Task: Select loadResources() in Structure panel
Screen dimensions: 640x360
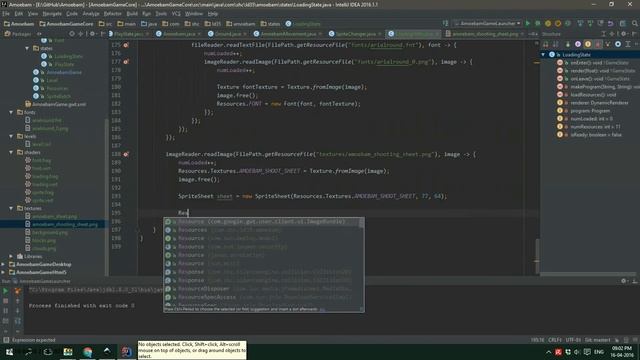Action: click(x=593, y=95)
